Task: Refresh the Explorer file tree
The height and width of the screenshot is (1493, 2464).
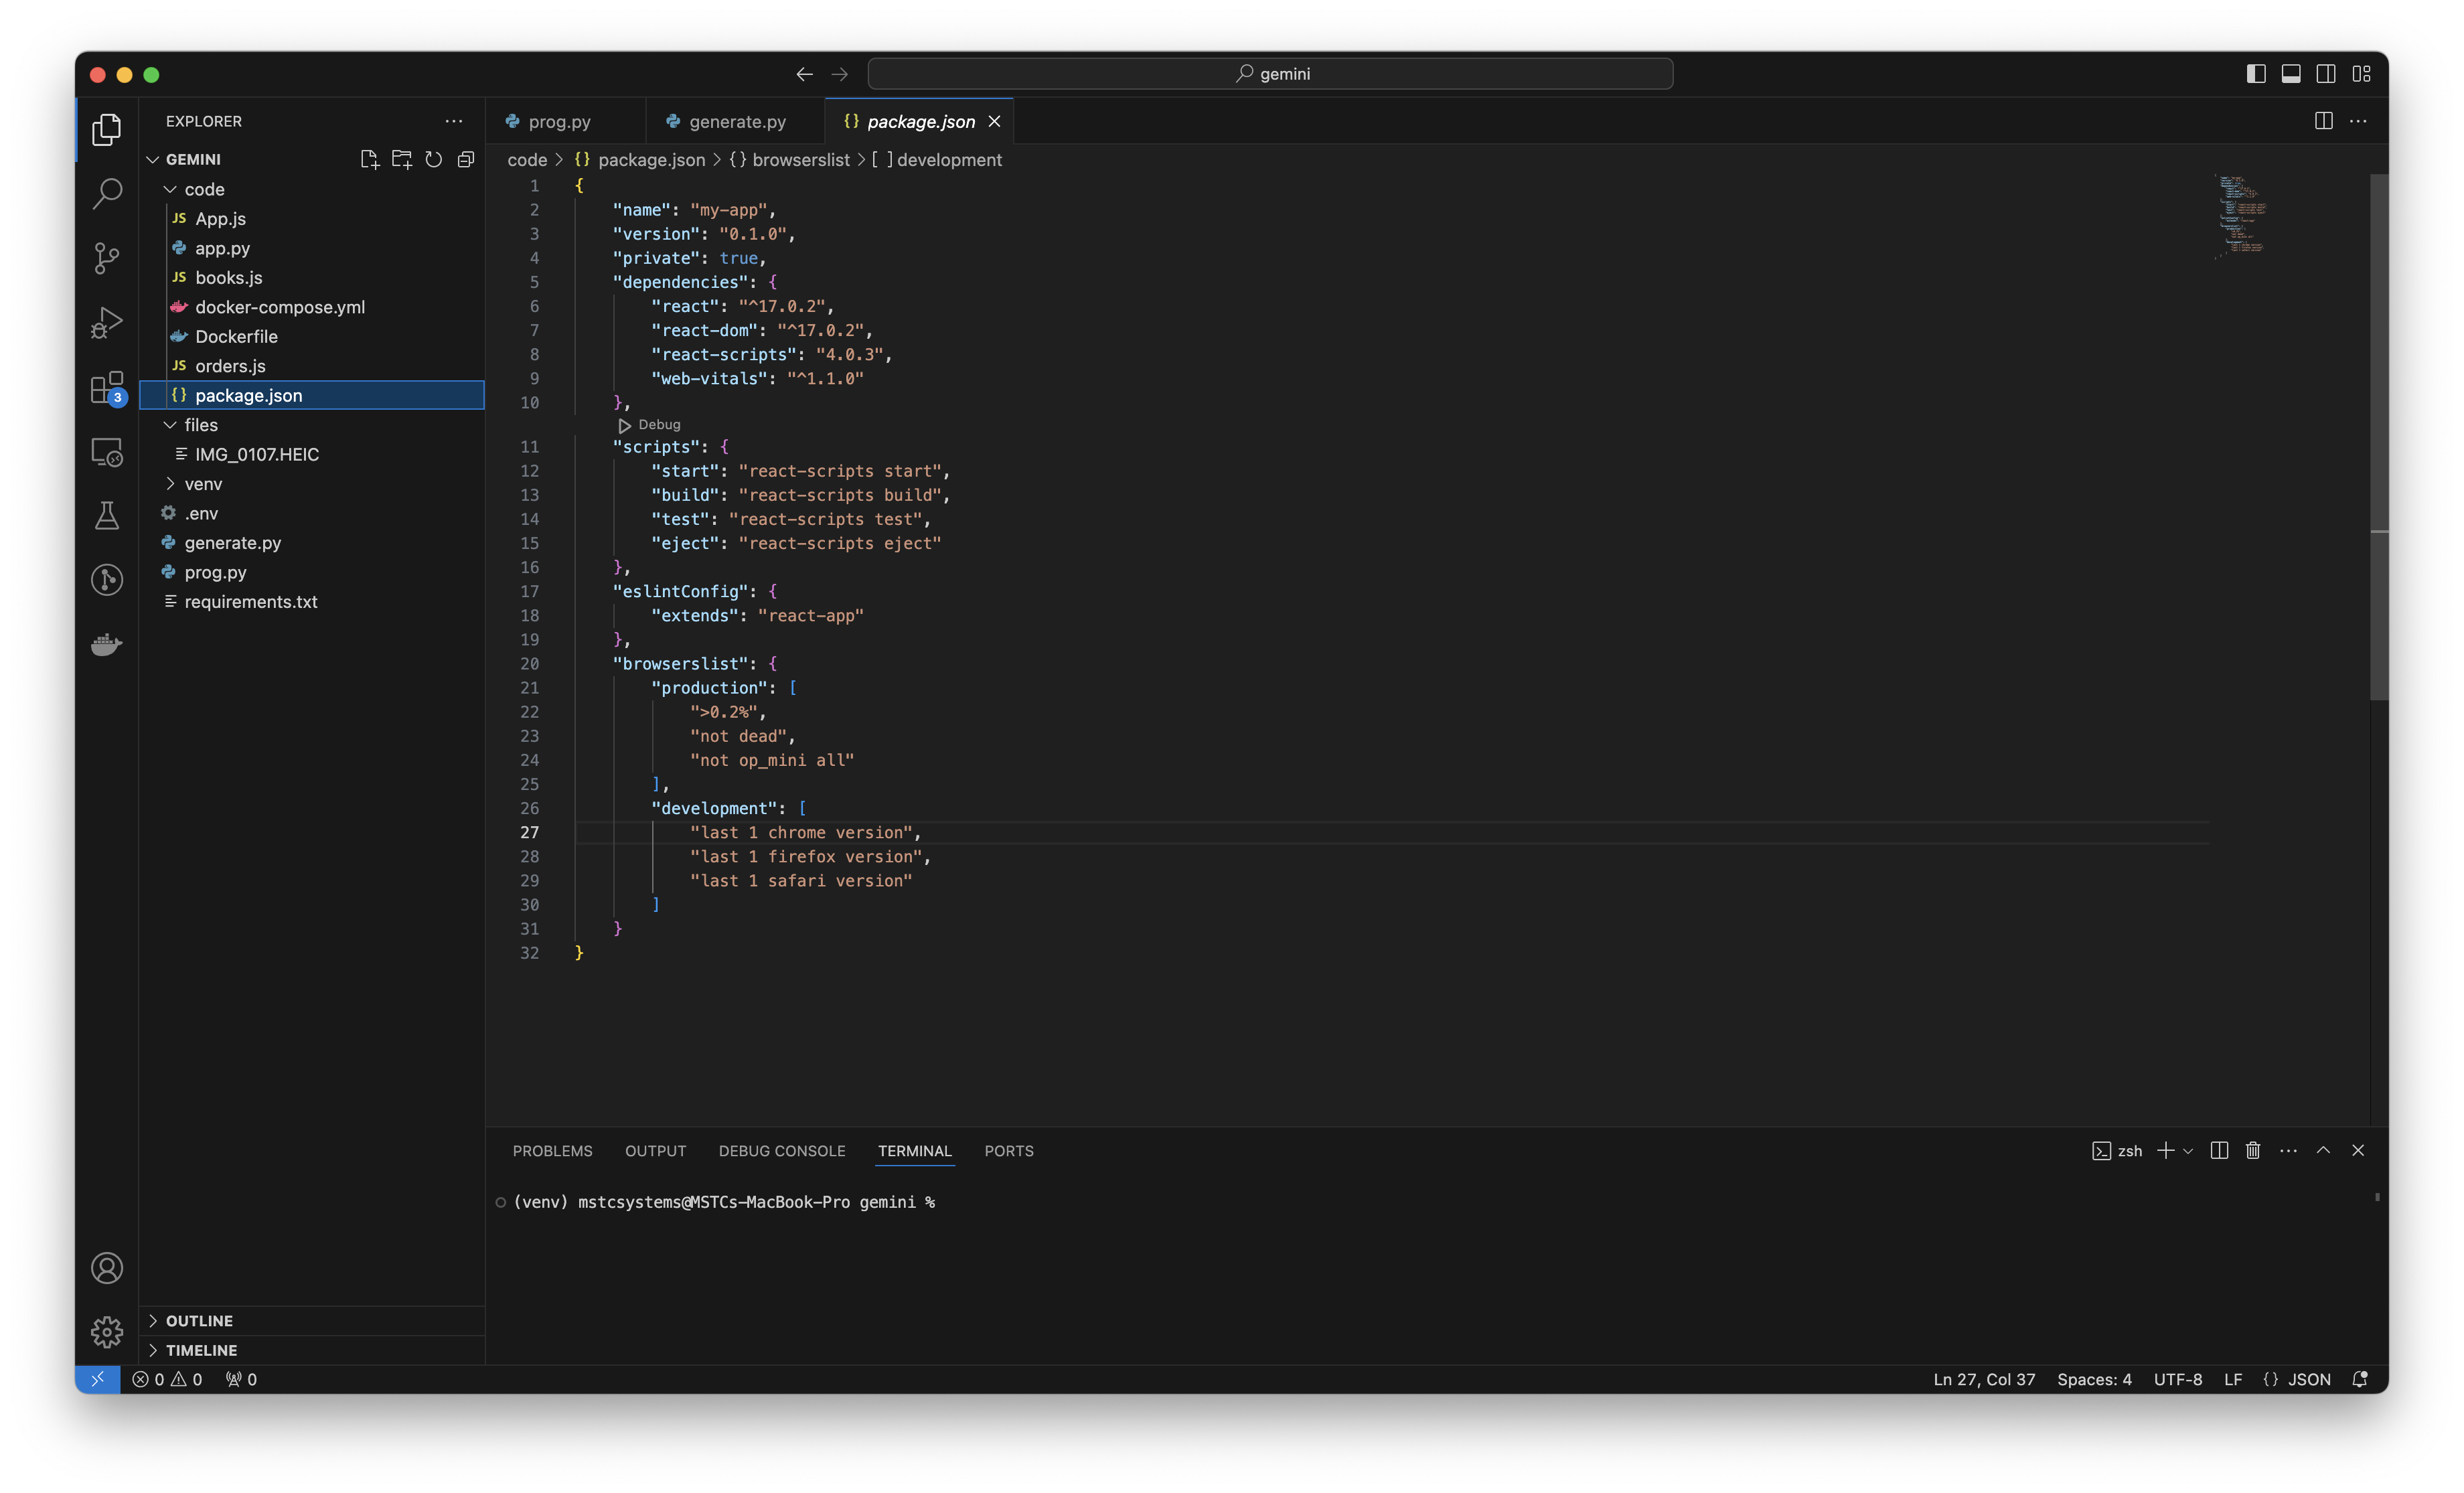Action: 433,160
